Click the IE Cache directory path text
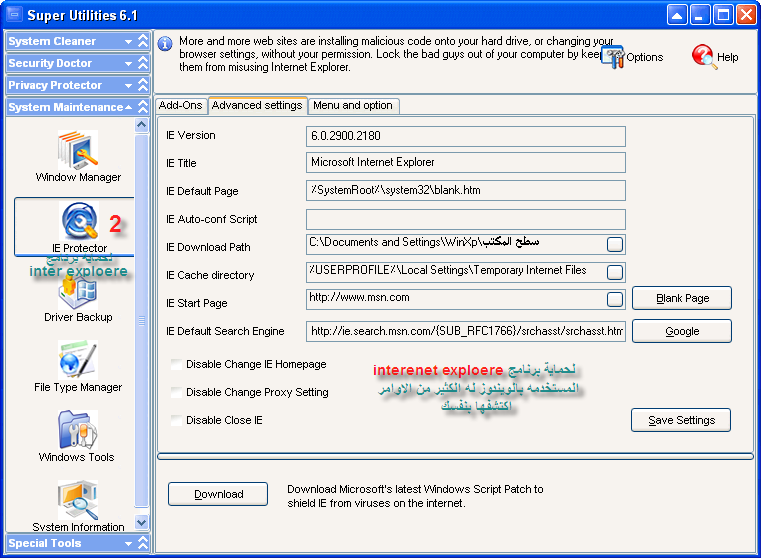This screenshot has height=558, width=761. pos(447,270)
